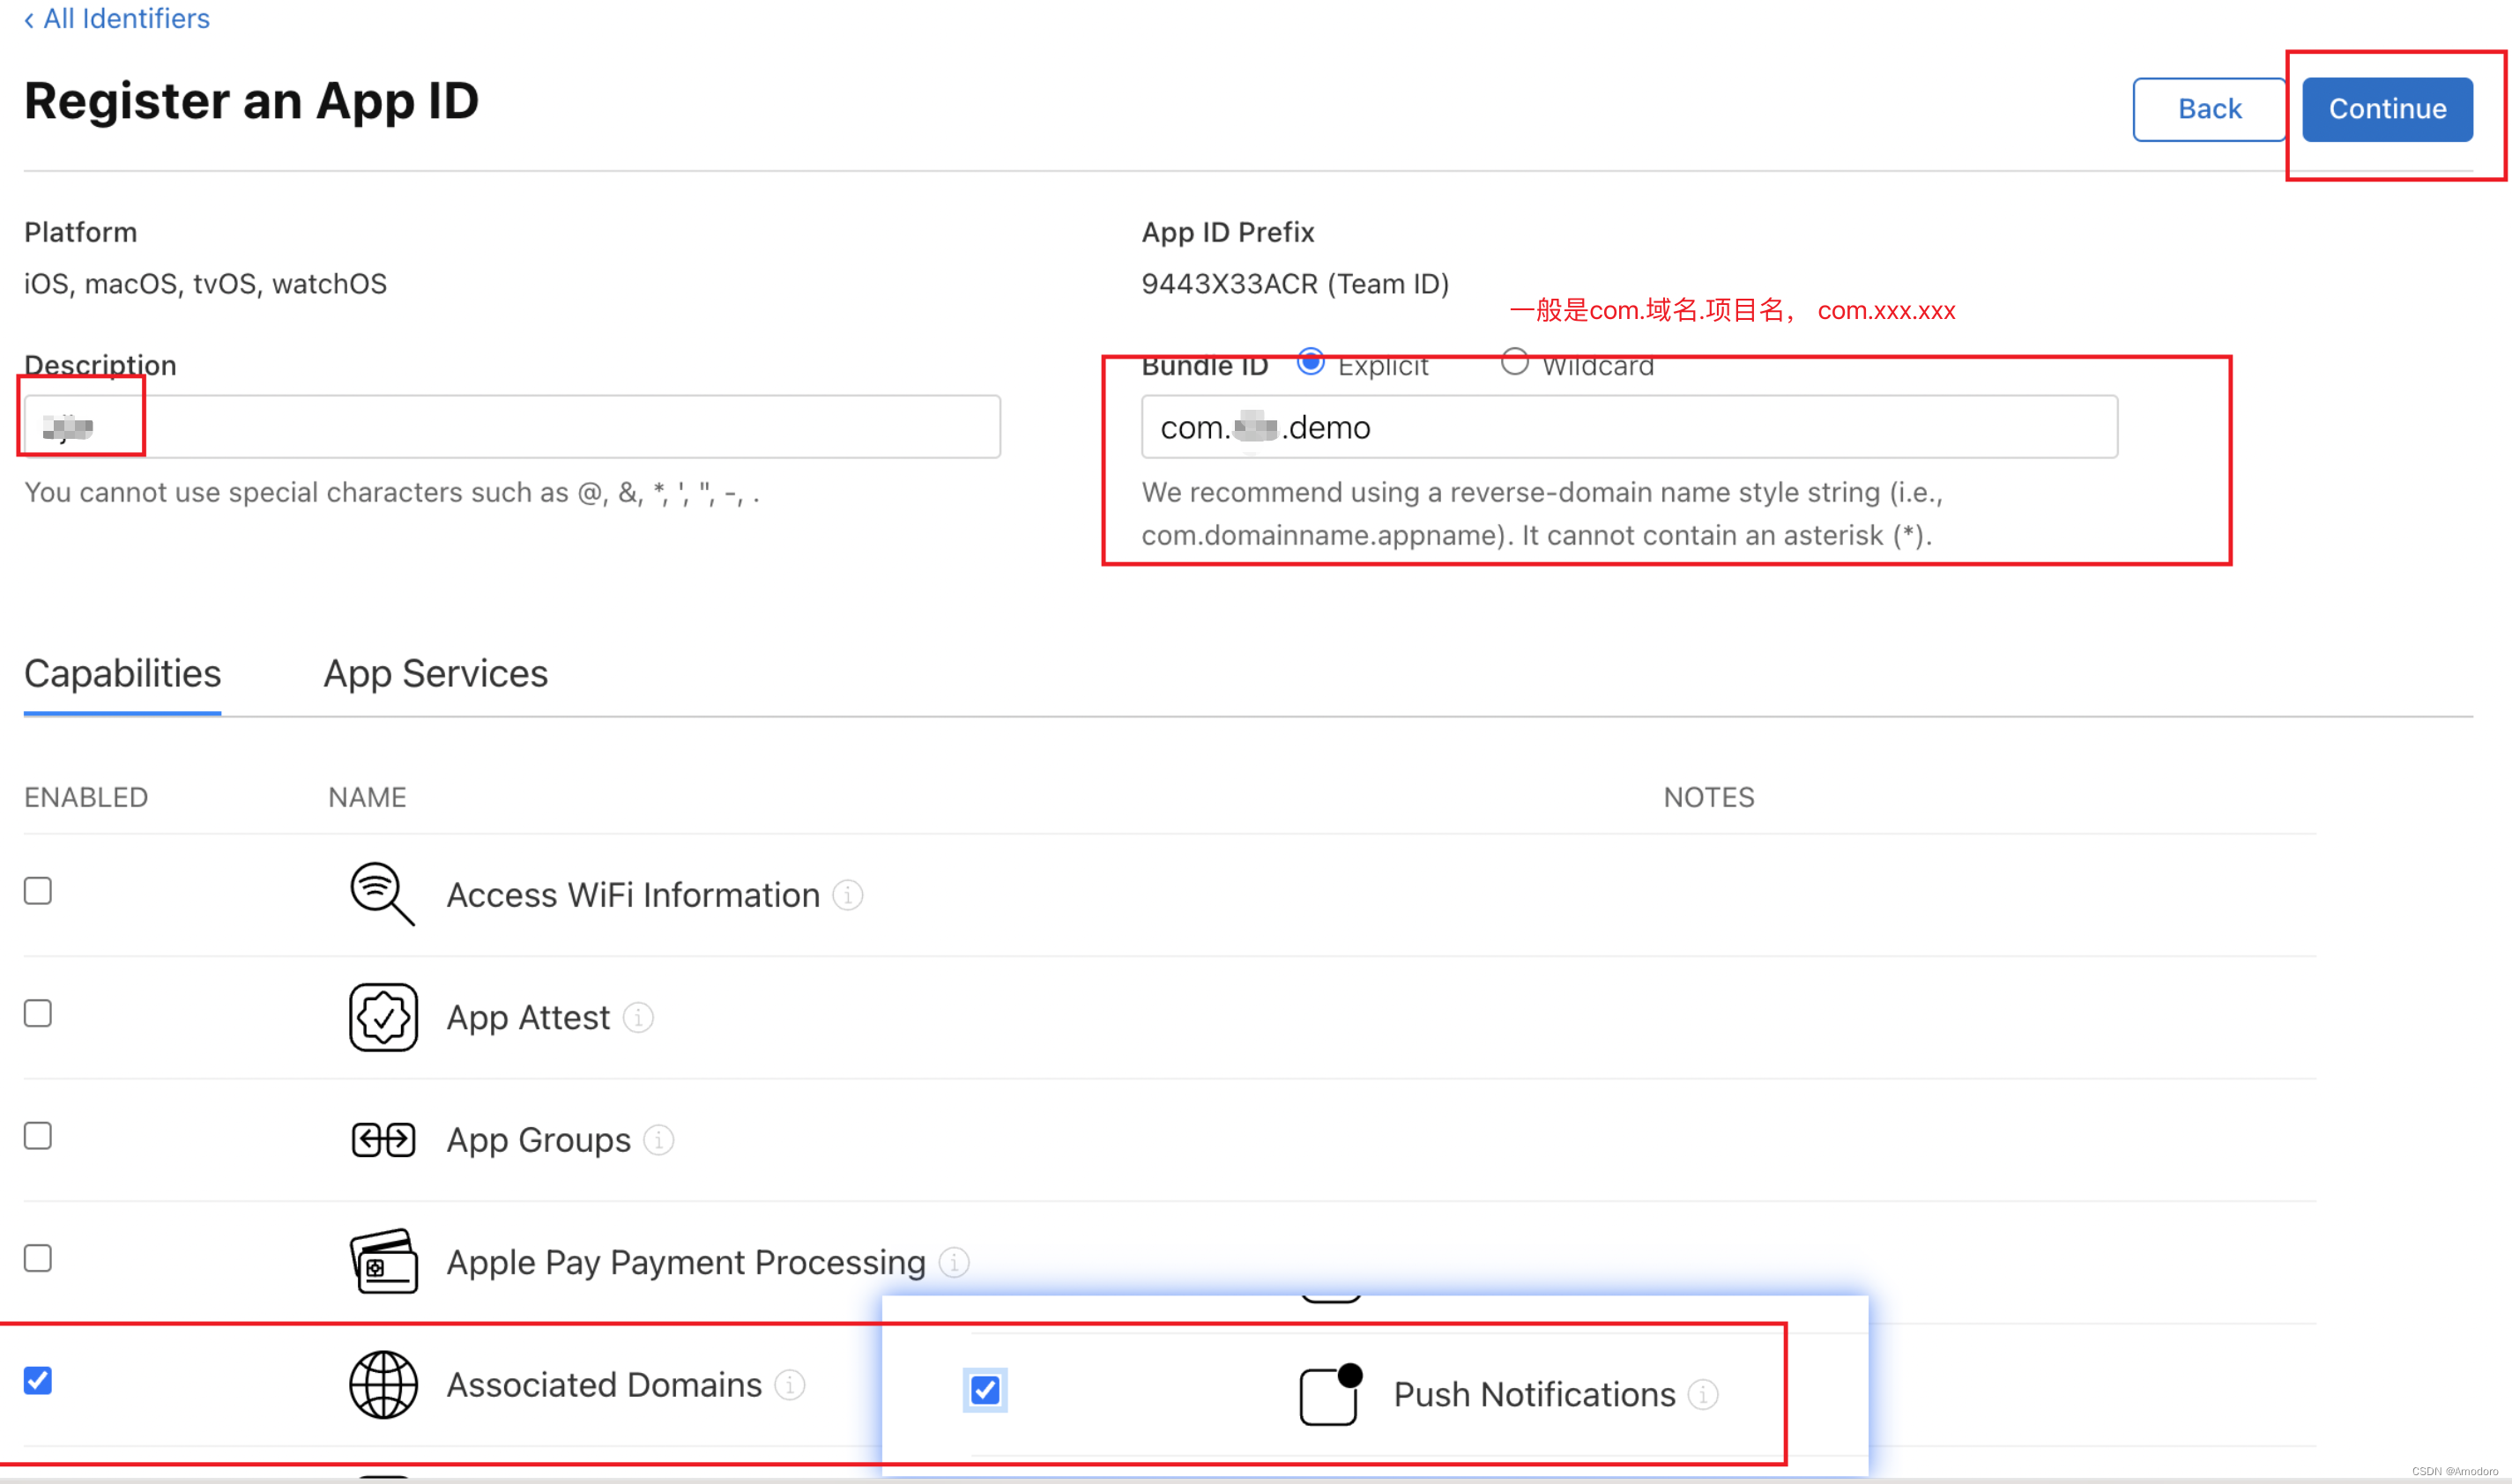Open info for App Groups
This screenshot has height=1484, width=2512.
[658, 1140]
